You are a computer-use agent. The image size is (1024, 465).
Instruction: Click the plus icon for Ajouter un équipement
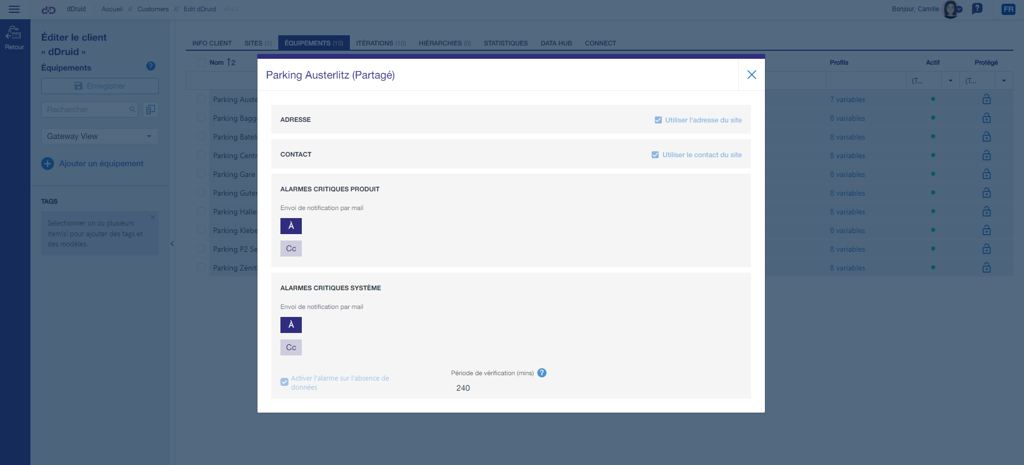coord(48,163)
